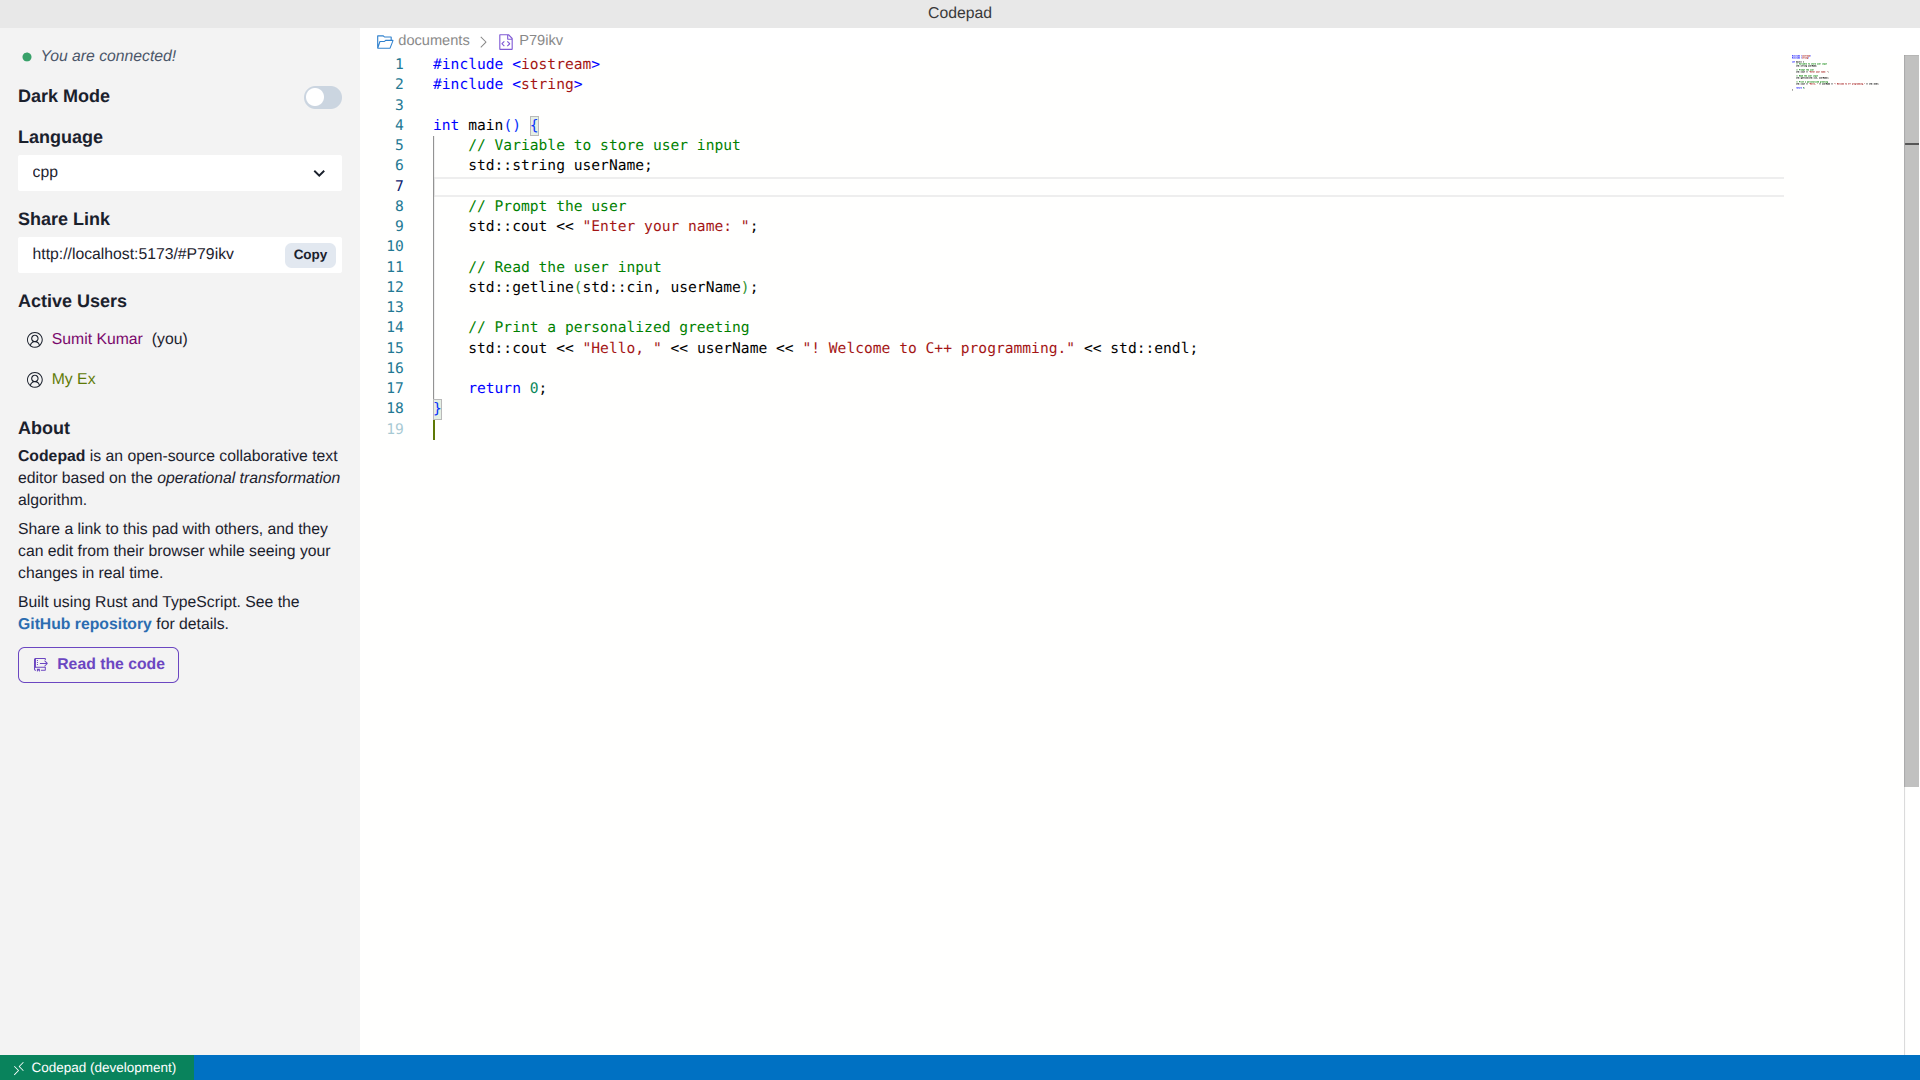
Task: Open the GitHub repository link
Action: [x=85, y=624]
